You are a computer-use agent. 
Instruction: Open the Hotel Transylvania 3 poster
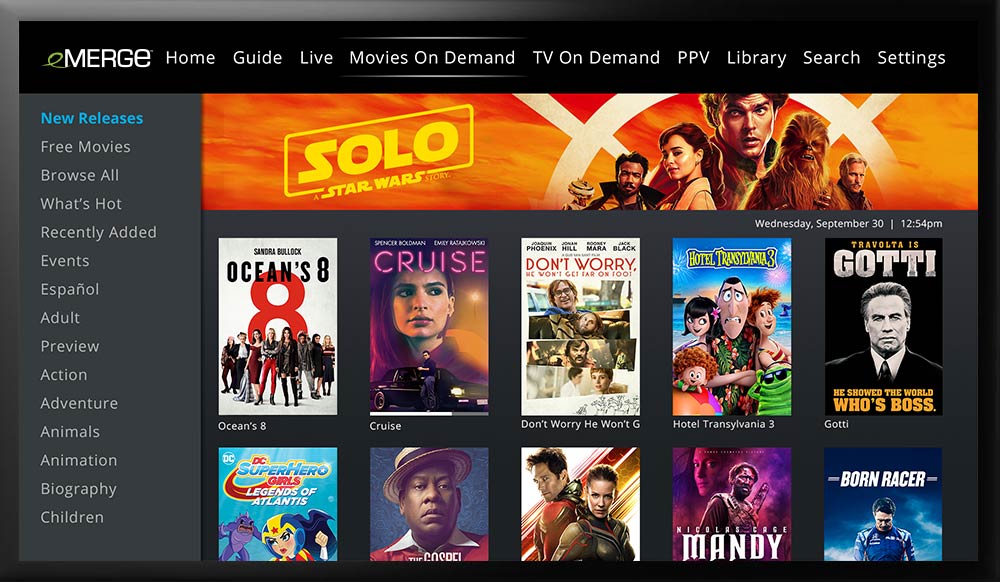click(x=732, y=326)
